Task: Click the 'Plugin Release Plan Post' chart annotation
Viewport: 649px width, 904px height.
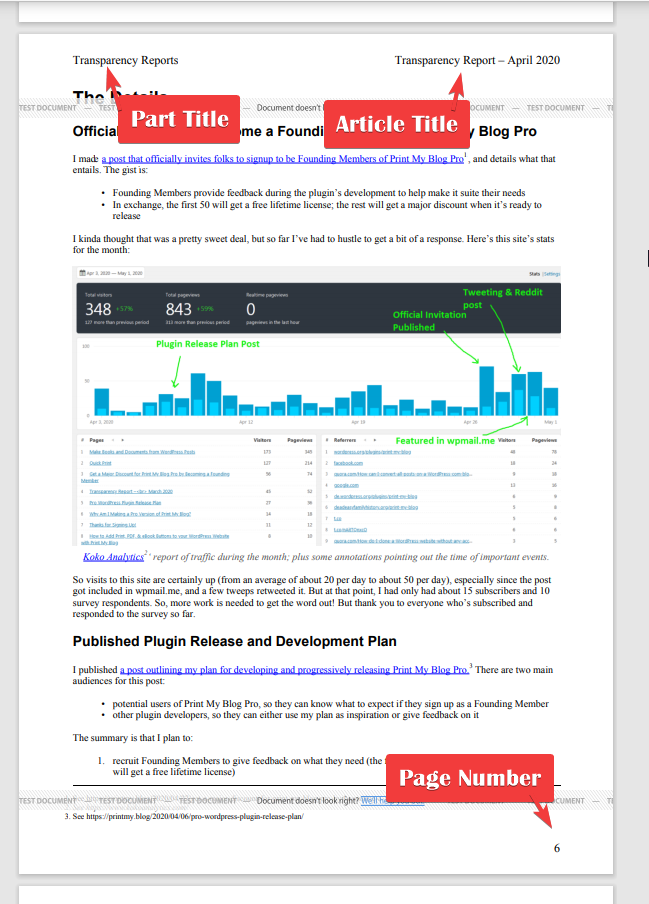Action: [x=207, y=344]
